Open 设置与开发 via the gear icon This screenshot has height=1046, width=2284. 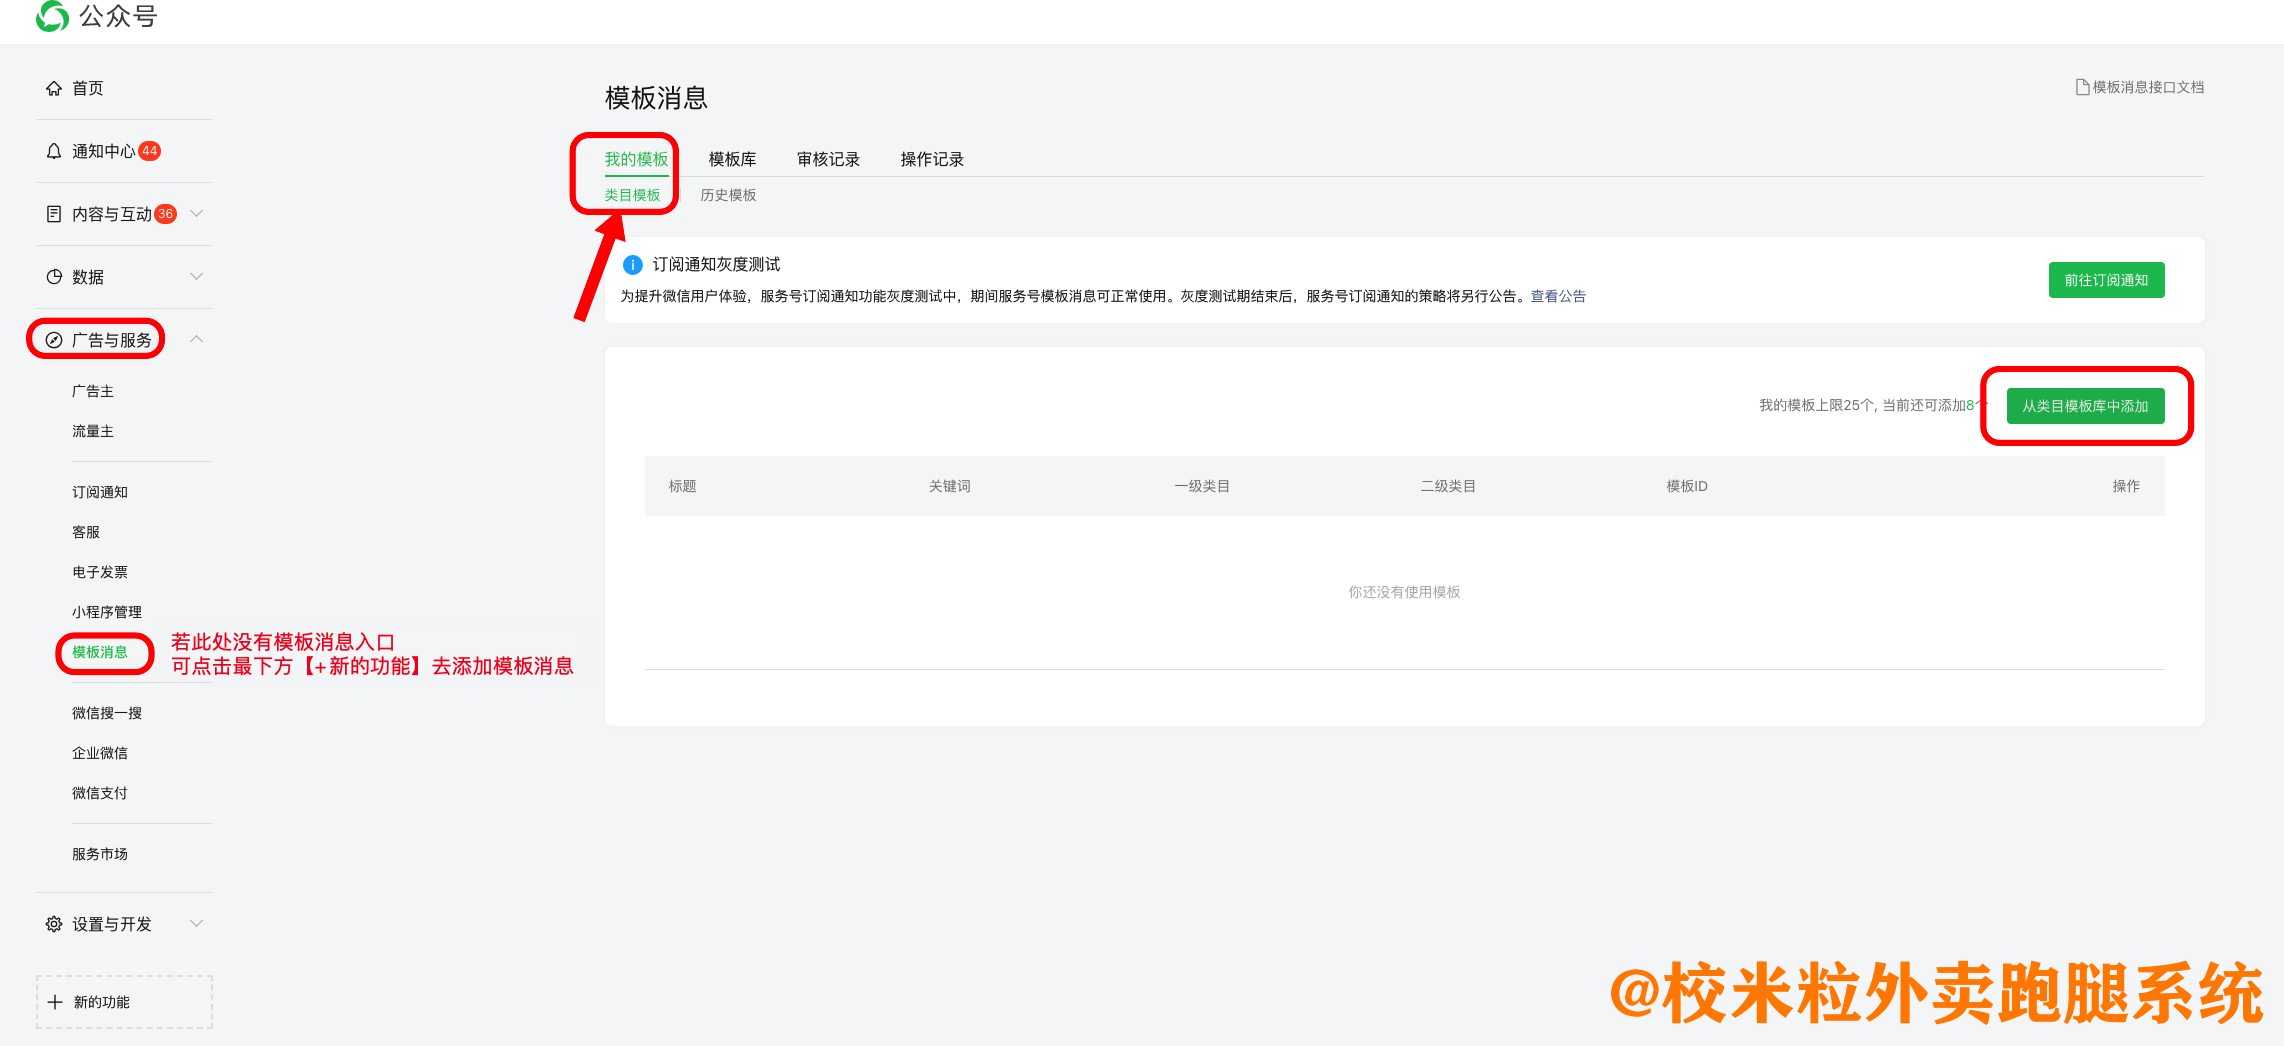54,923
